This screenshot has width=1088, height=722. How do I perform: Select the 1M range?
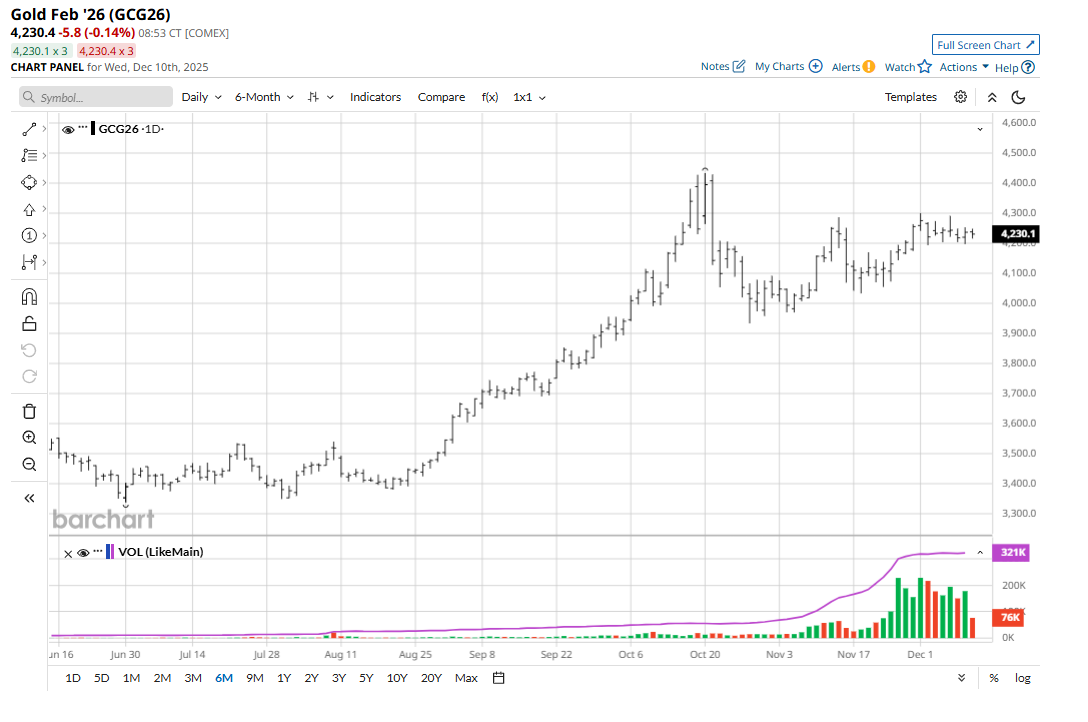pos(131,678)
